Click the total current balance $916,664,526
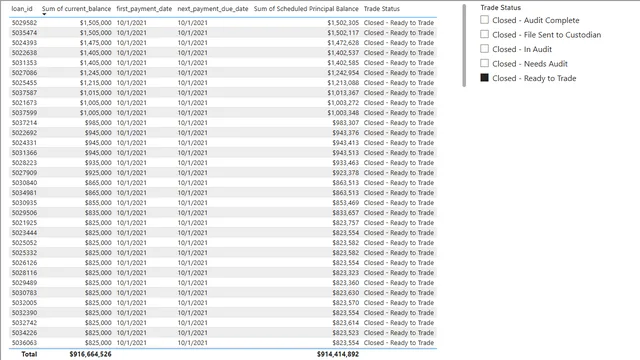Screen dimensions: 640x360 coord(90,354)
